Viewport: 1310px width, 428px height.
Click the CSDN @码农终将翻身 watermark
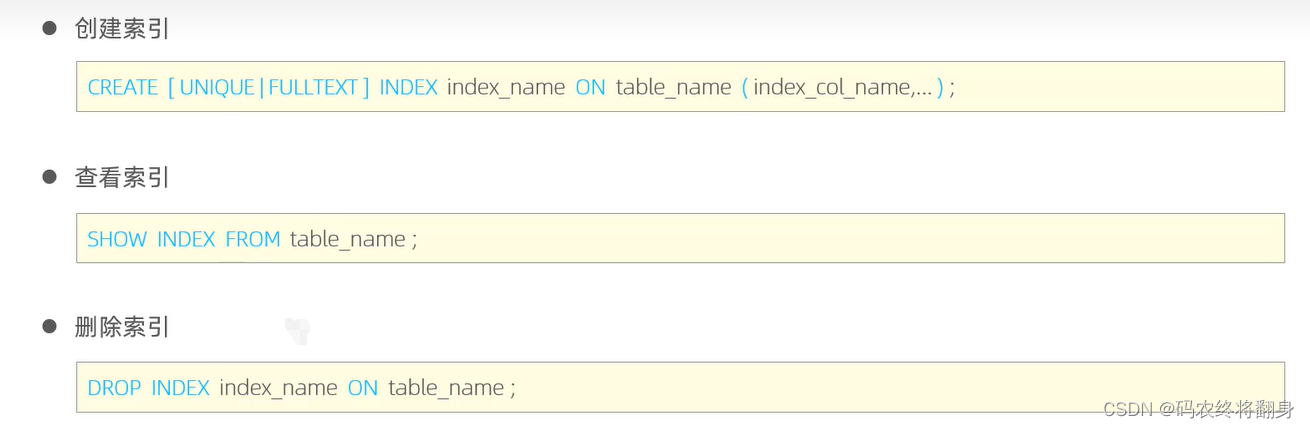coord(1199,409)
